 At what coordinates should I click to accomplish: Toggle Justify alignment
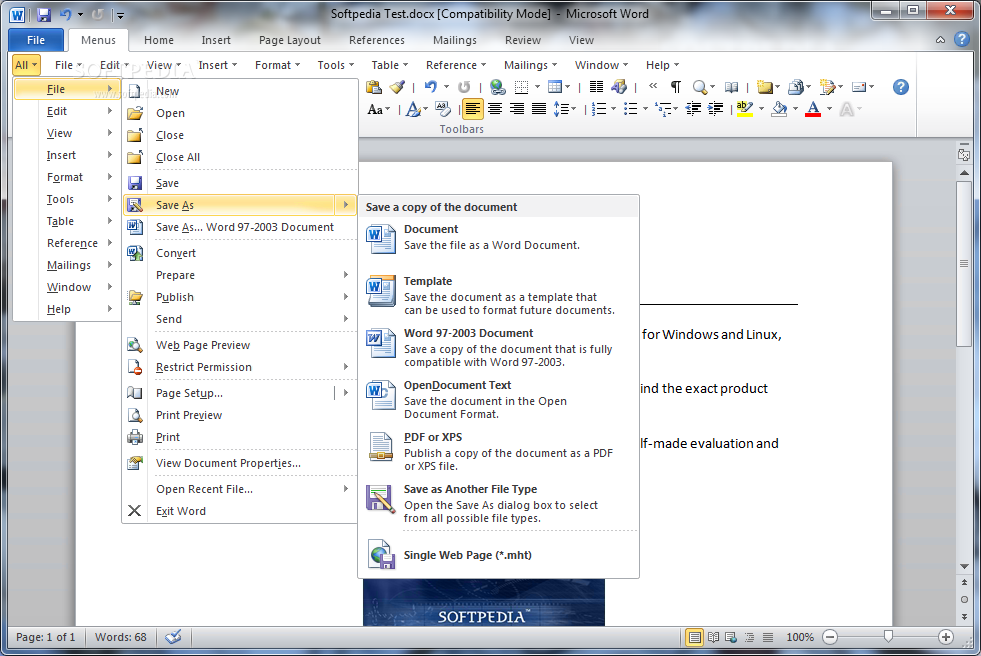[x=539, y=109]
